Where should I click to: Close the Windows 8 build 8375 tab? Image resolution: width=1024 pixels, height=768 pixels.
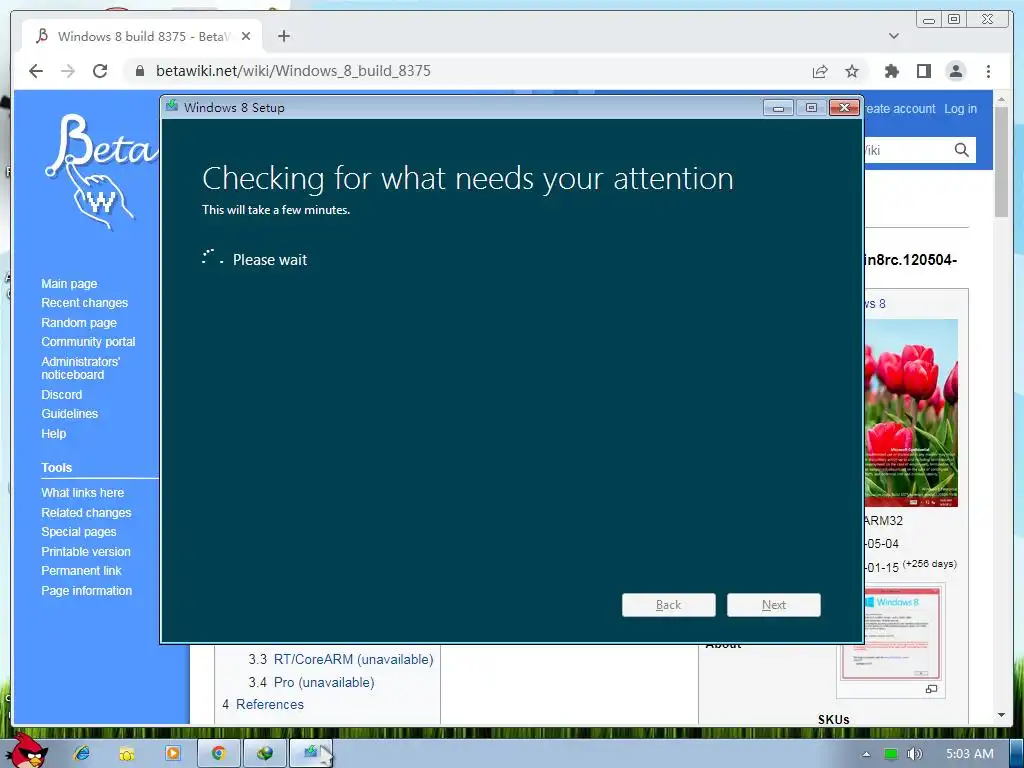click(x=246, y=37)
